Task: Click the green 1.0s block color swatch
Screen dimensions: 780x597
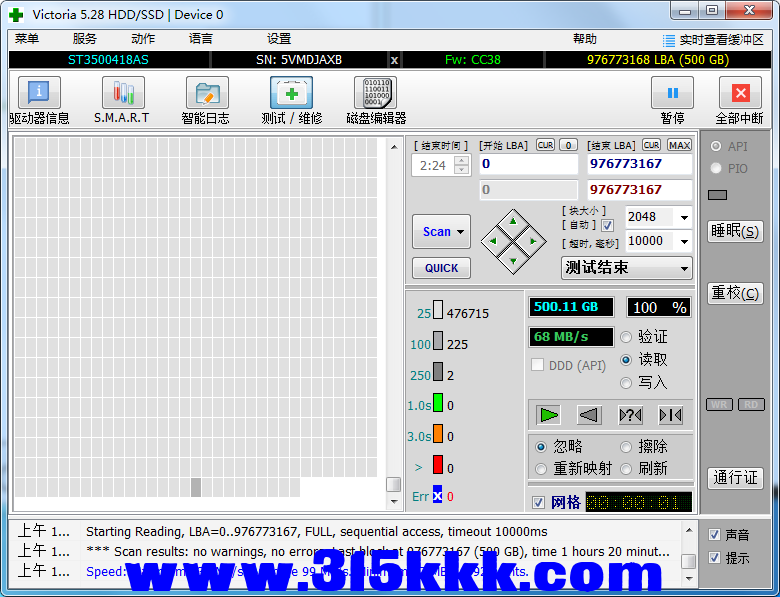Action: coord(438,402)
